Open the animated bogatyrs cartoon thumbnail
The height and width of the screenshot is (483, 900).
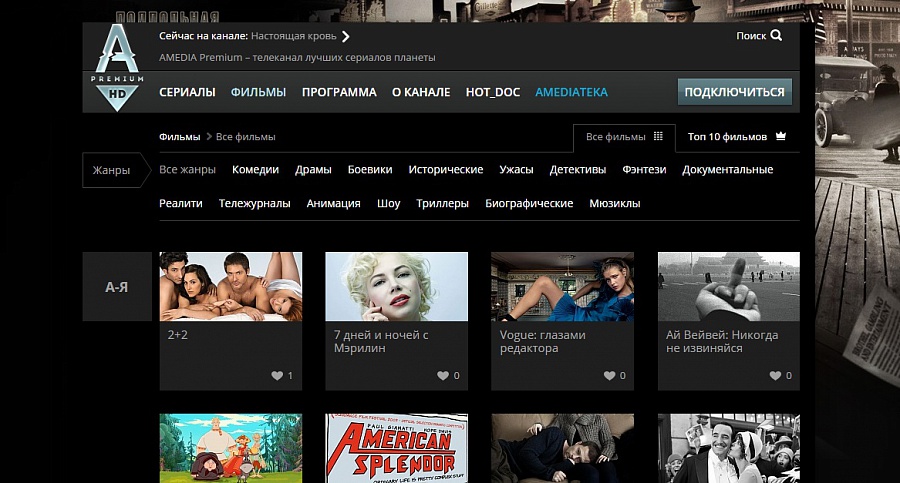231,449
